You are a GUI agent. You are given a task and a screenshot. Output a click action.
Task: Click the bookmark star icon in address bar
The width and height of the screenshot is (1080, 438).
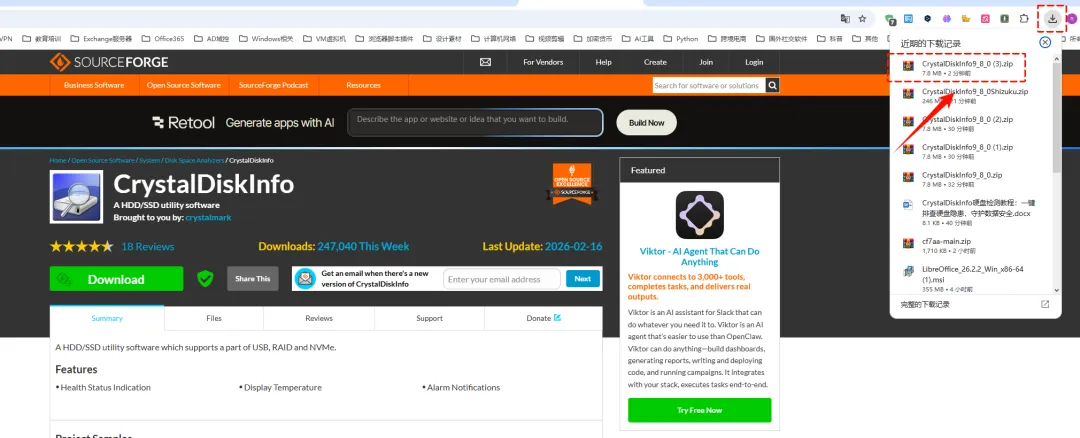coord(862,19)
